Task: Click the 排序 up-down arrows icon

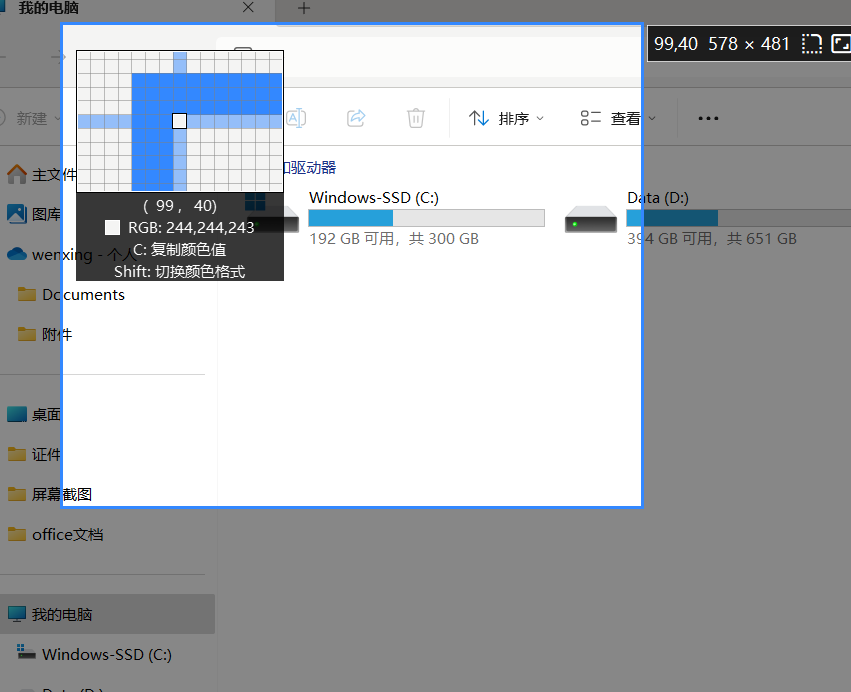Action: pos(479,118)
